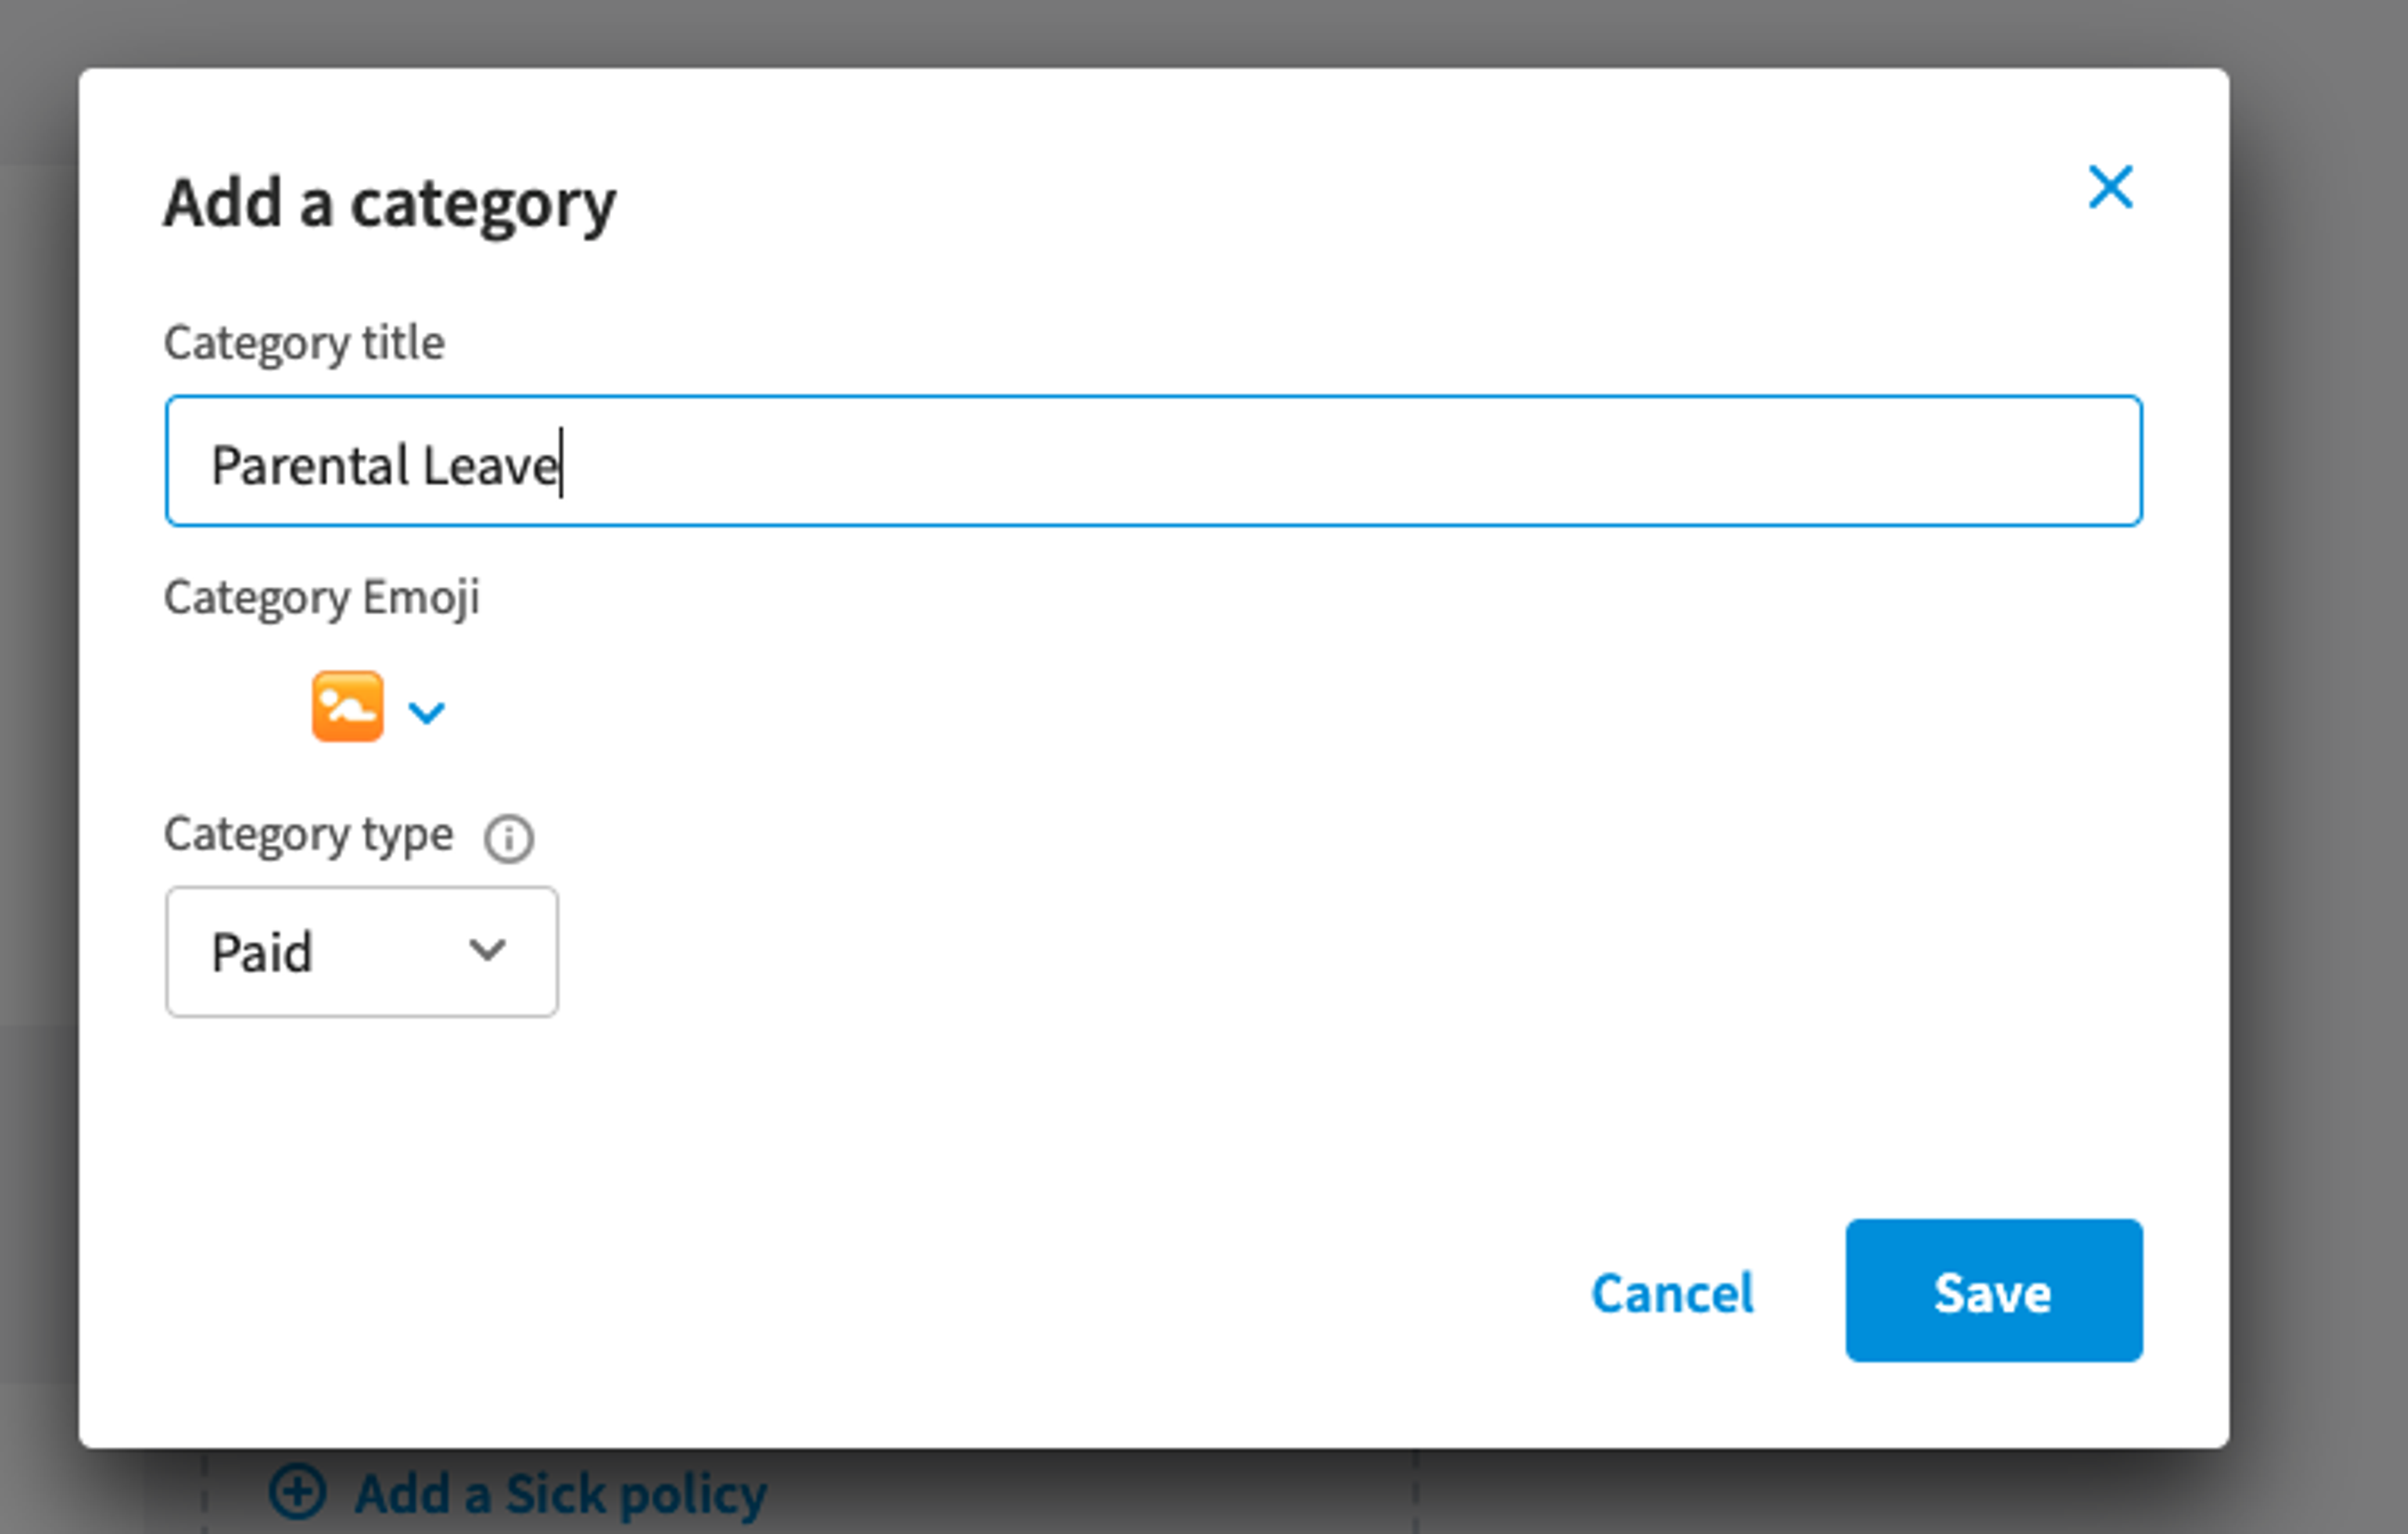Screen dimensions: 2408x1534
Task: Open the emoji picker chevron
Action: tap(427, 712)
